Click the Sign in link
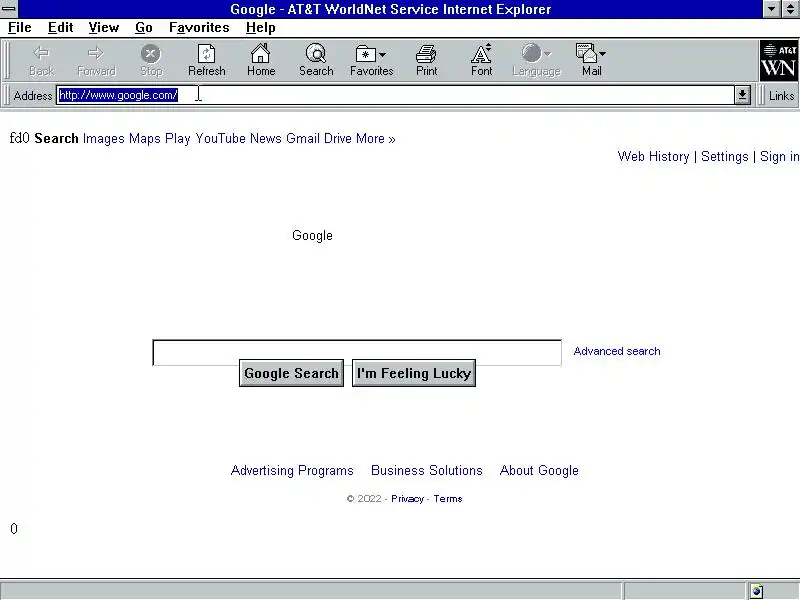 pos(780,157)
